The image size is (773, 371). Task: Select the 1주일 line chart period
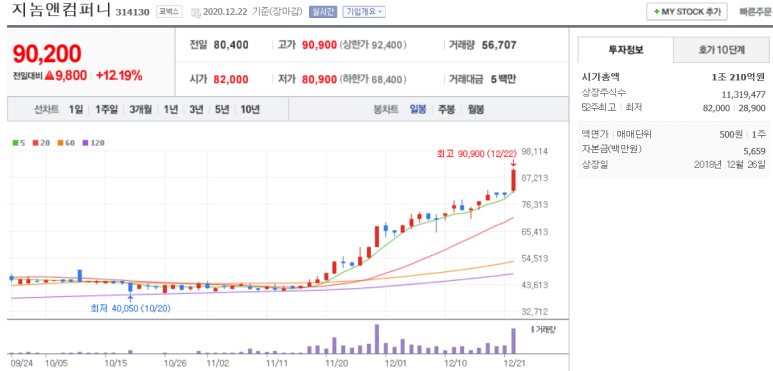(106, 109)
